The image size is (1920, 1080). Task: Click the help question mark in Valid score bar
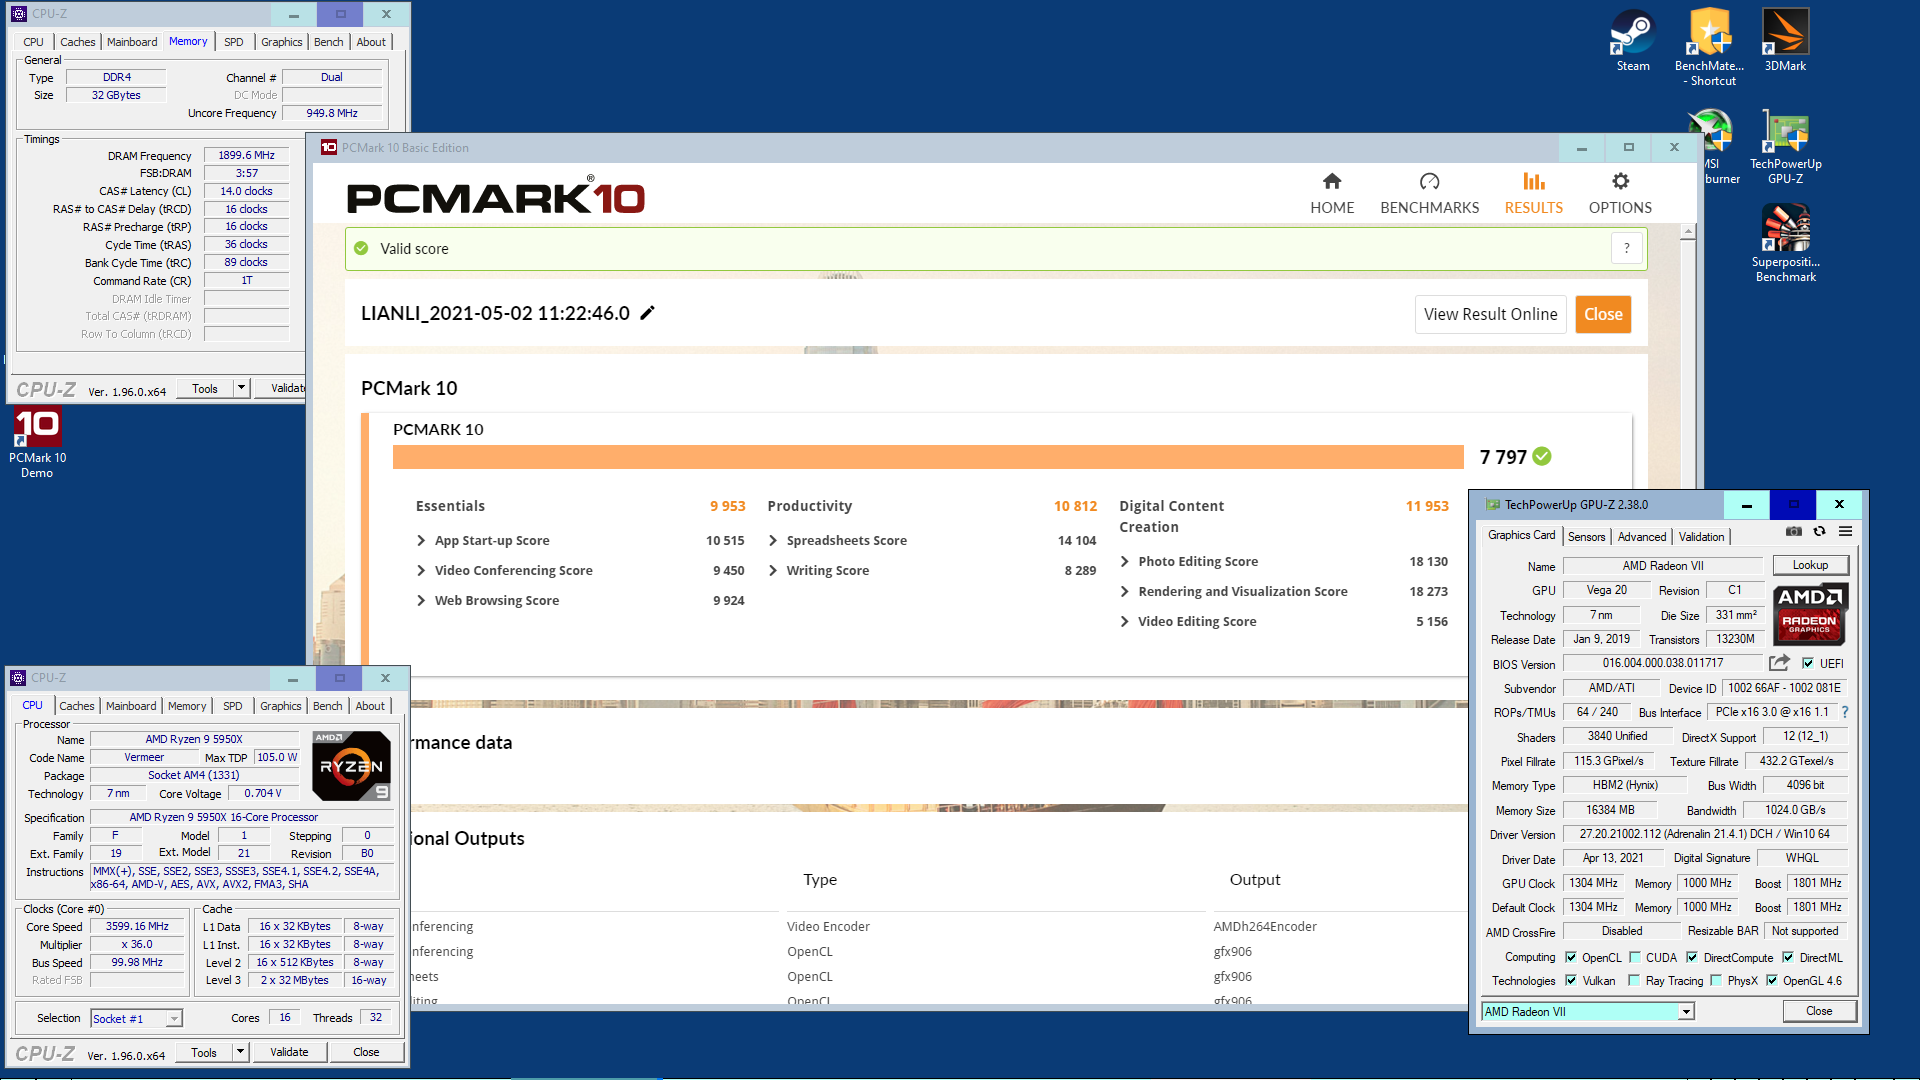coord(1627,248)
